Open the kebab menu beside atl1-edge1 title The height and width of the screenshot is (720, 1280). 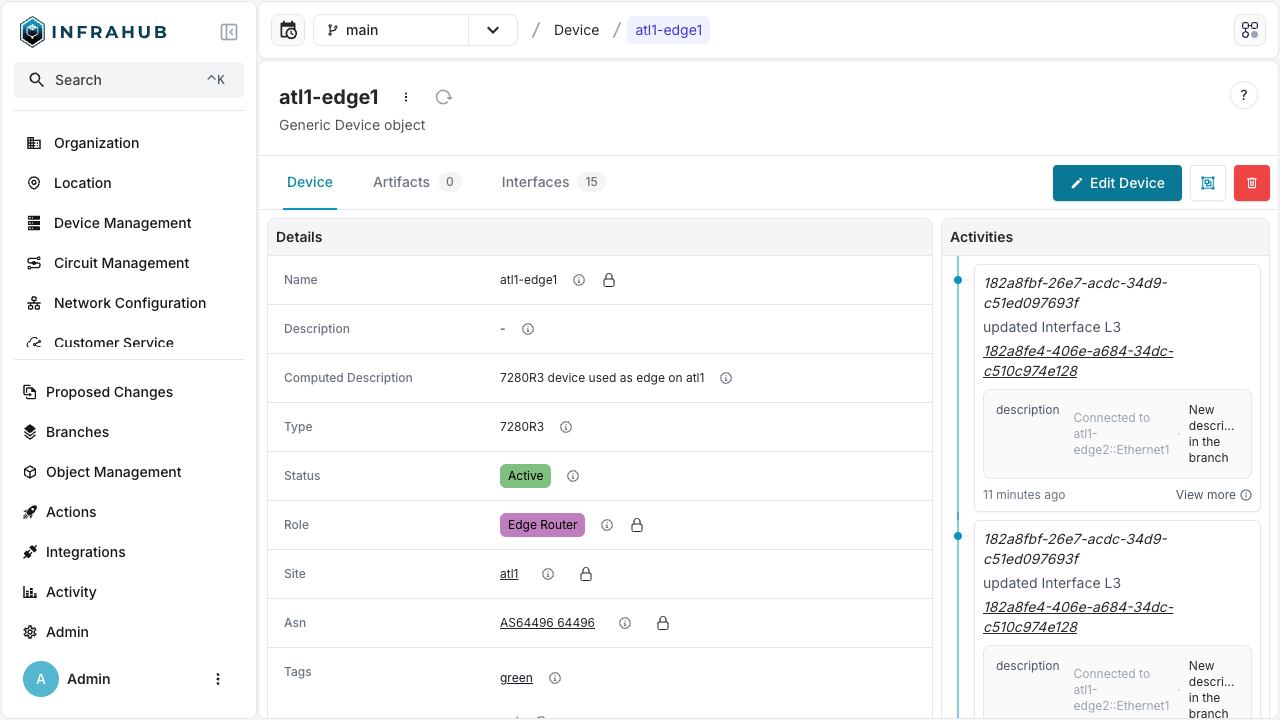pos(406,97)
